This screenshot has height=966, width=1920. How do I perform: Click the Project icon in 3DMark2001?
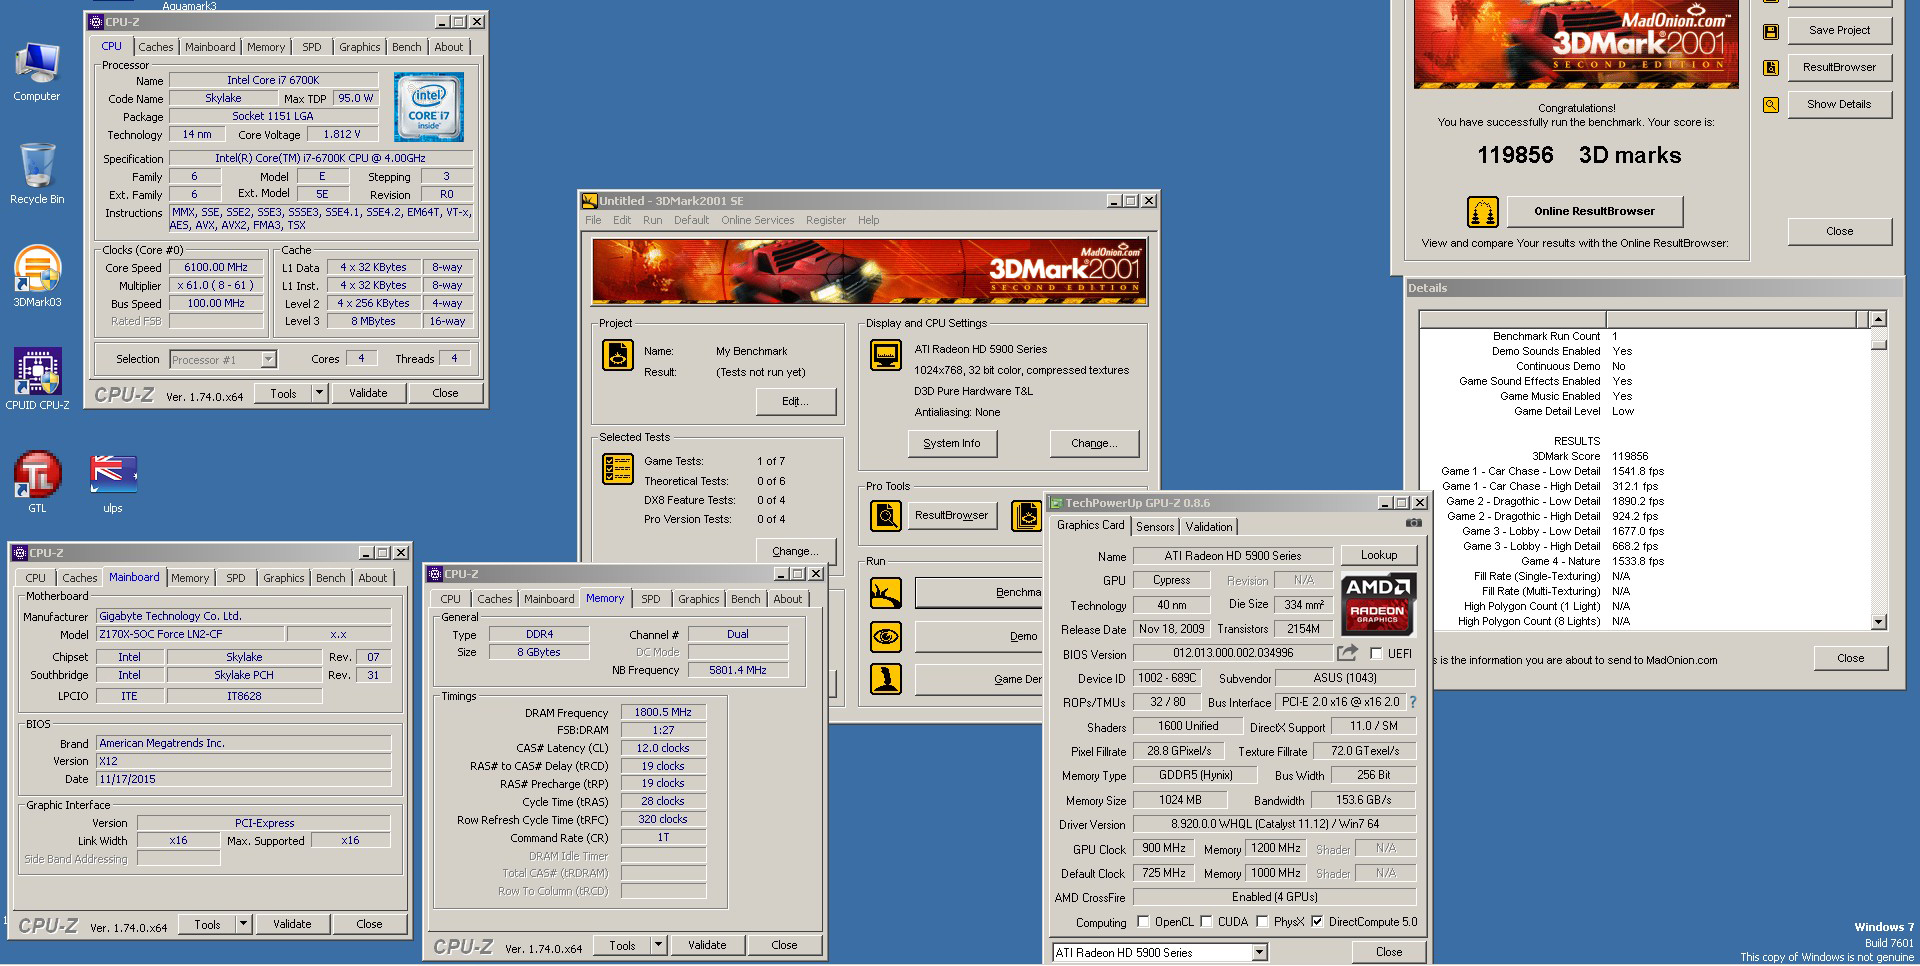[x=618, y=355]
